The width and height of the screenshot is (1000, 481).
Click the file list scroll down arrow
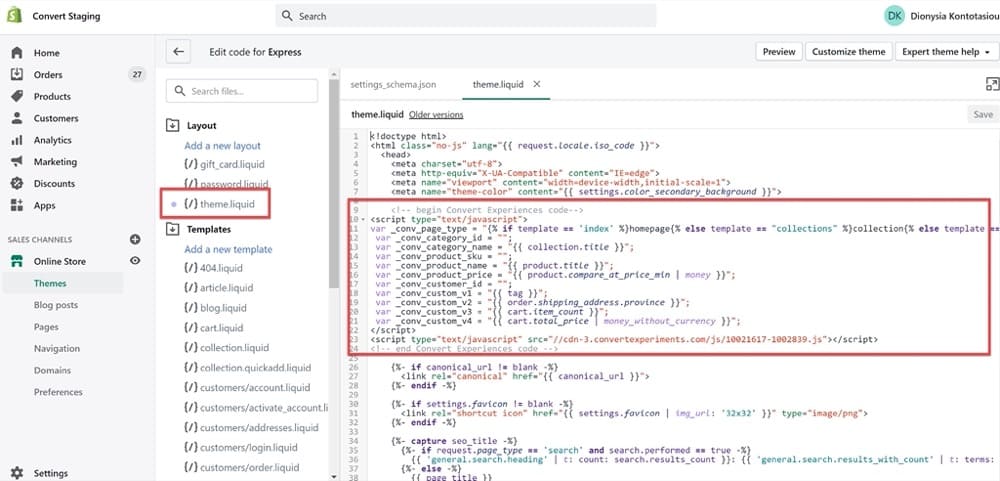[x=334, y=475]
